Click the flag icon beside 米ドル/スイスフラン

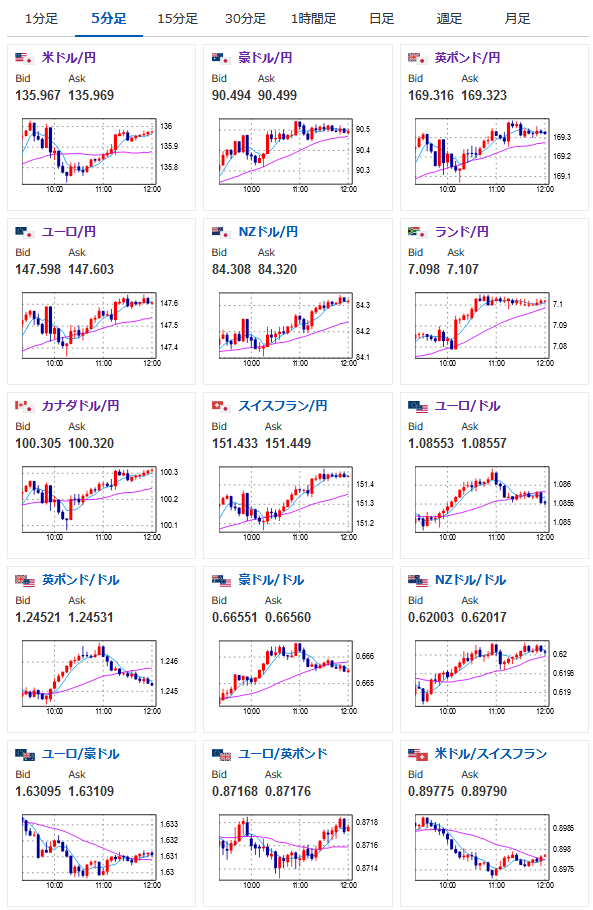click(417, 754)
